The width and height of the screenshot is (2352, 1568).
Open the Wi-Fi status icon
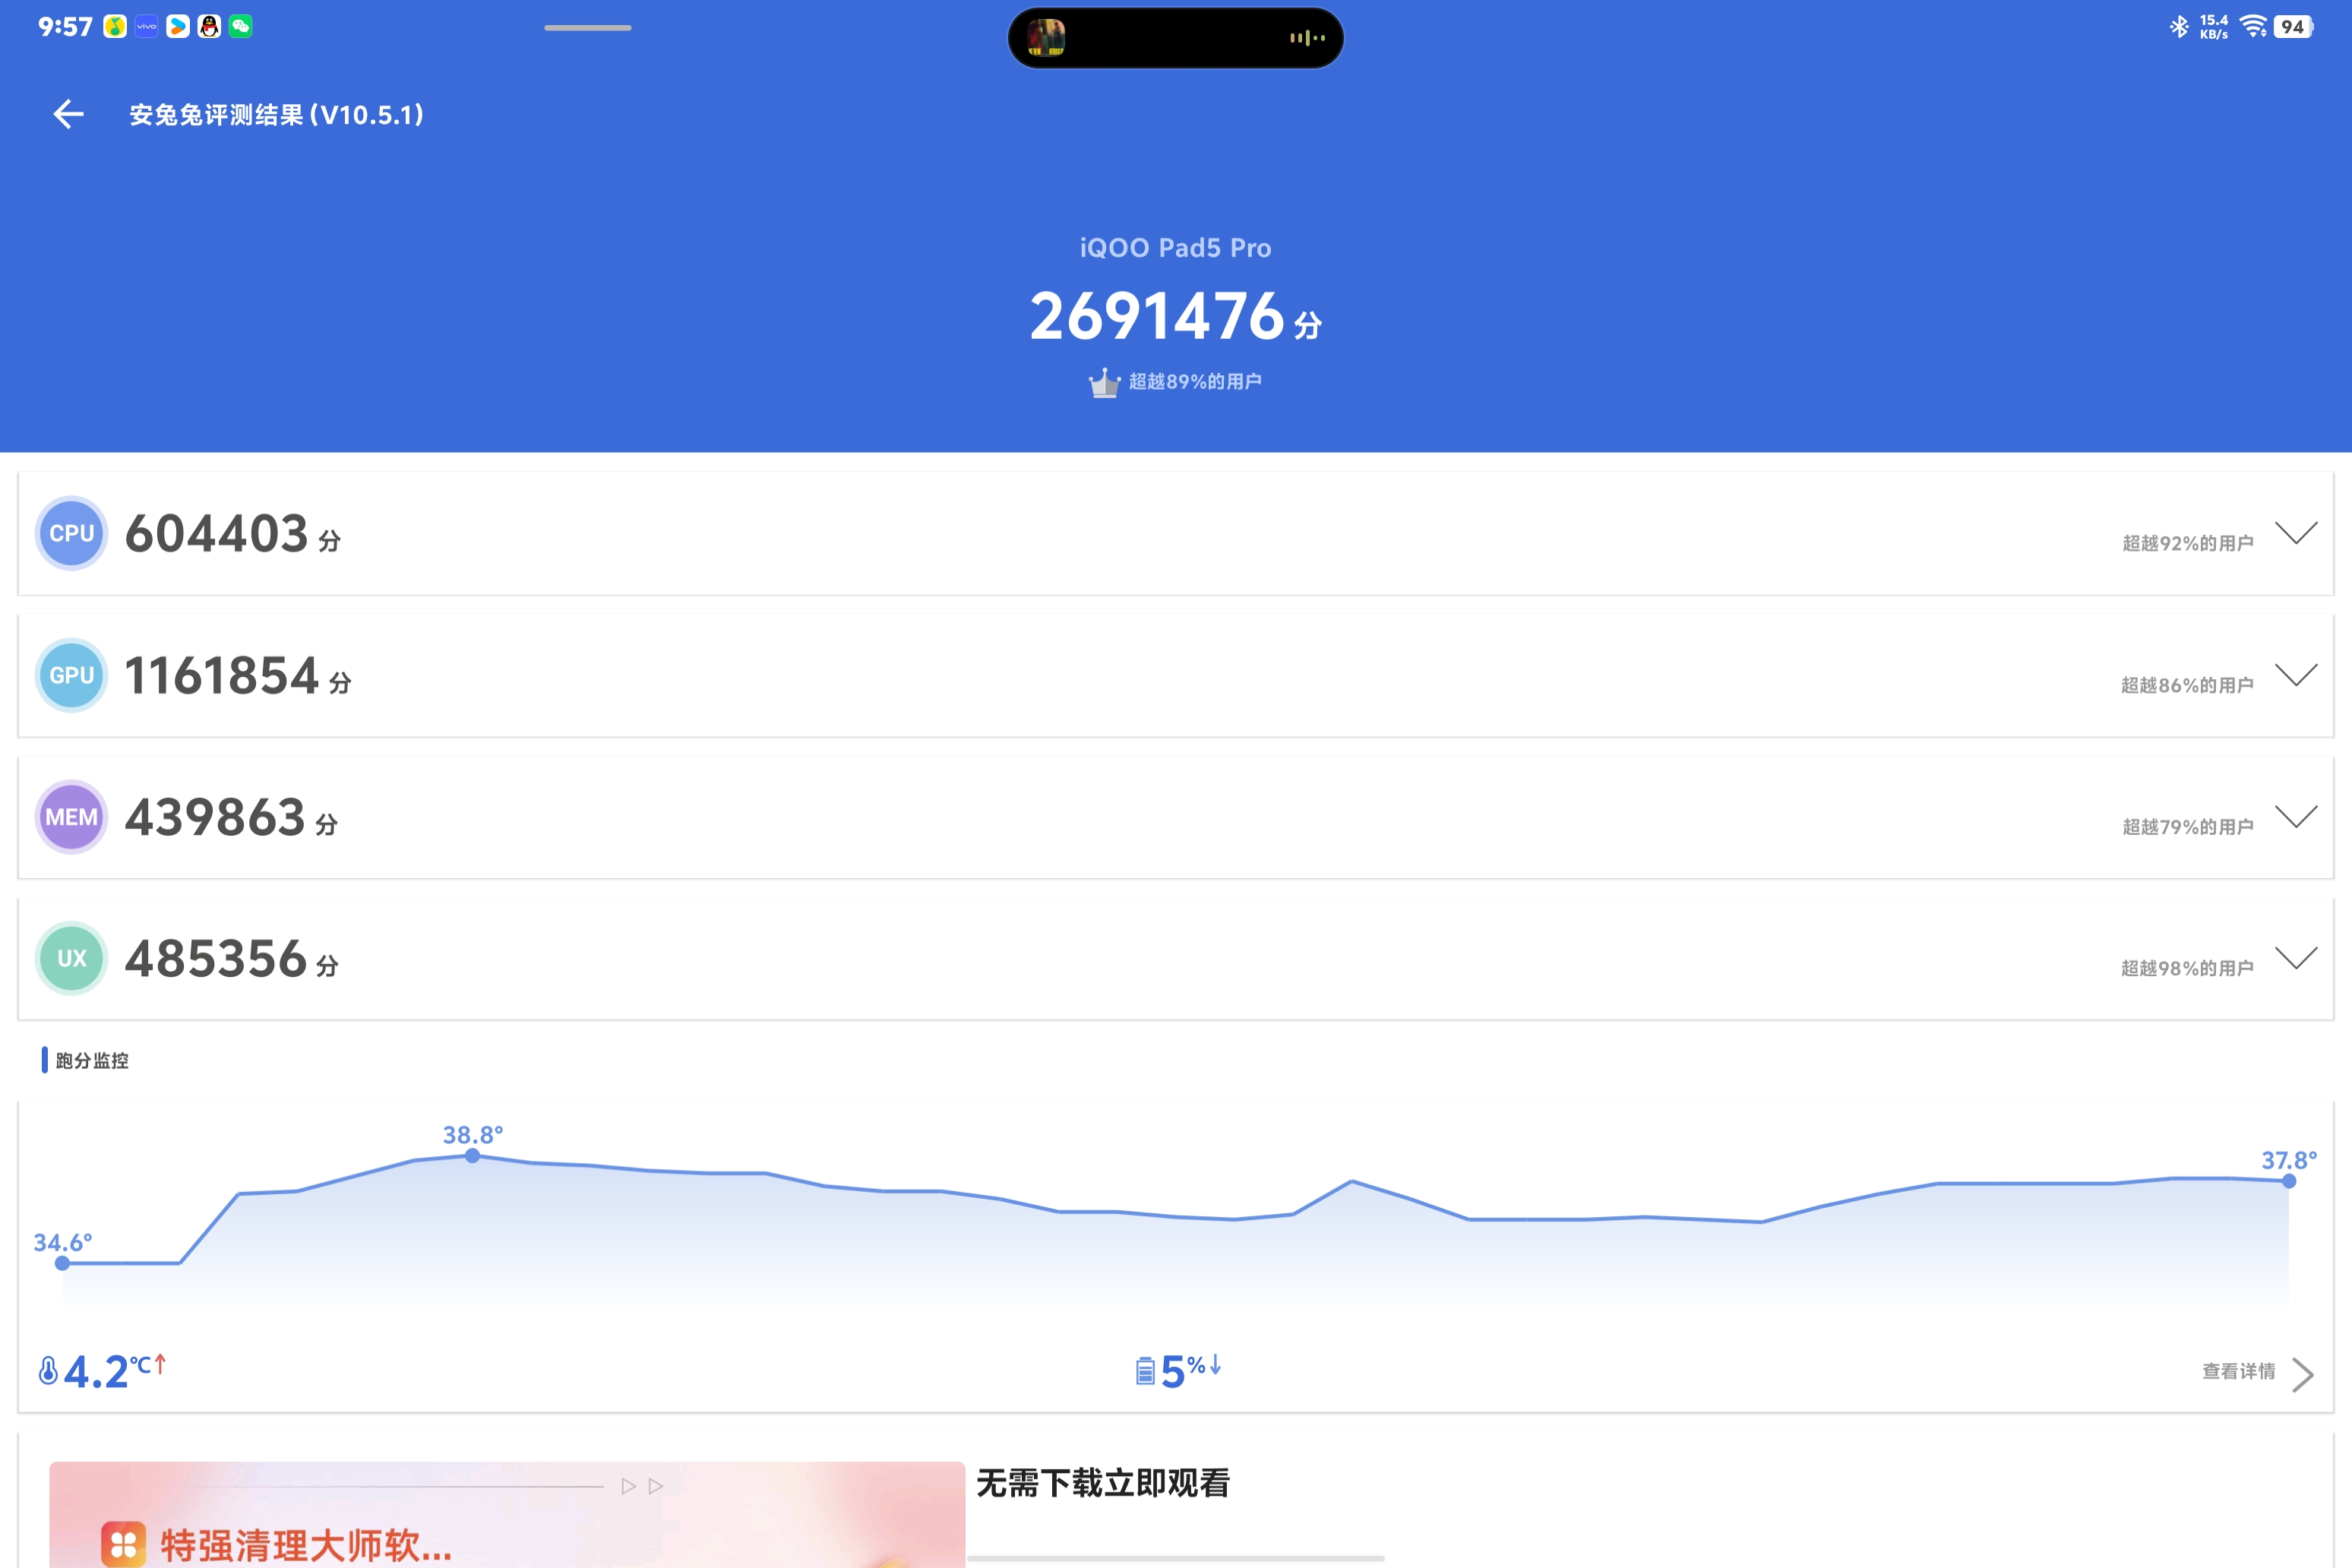click(2253, 27)
